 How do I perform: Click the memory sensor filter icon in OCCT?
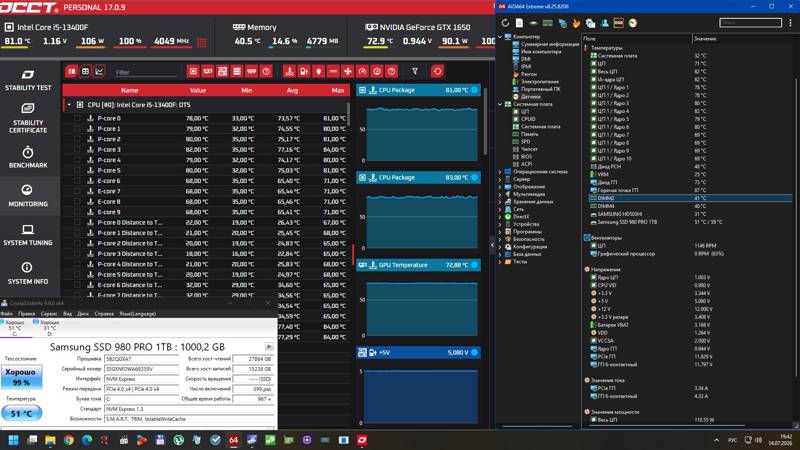(x=252, y=71)
